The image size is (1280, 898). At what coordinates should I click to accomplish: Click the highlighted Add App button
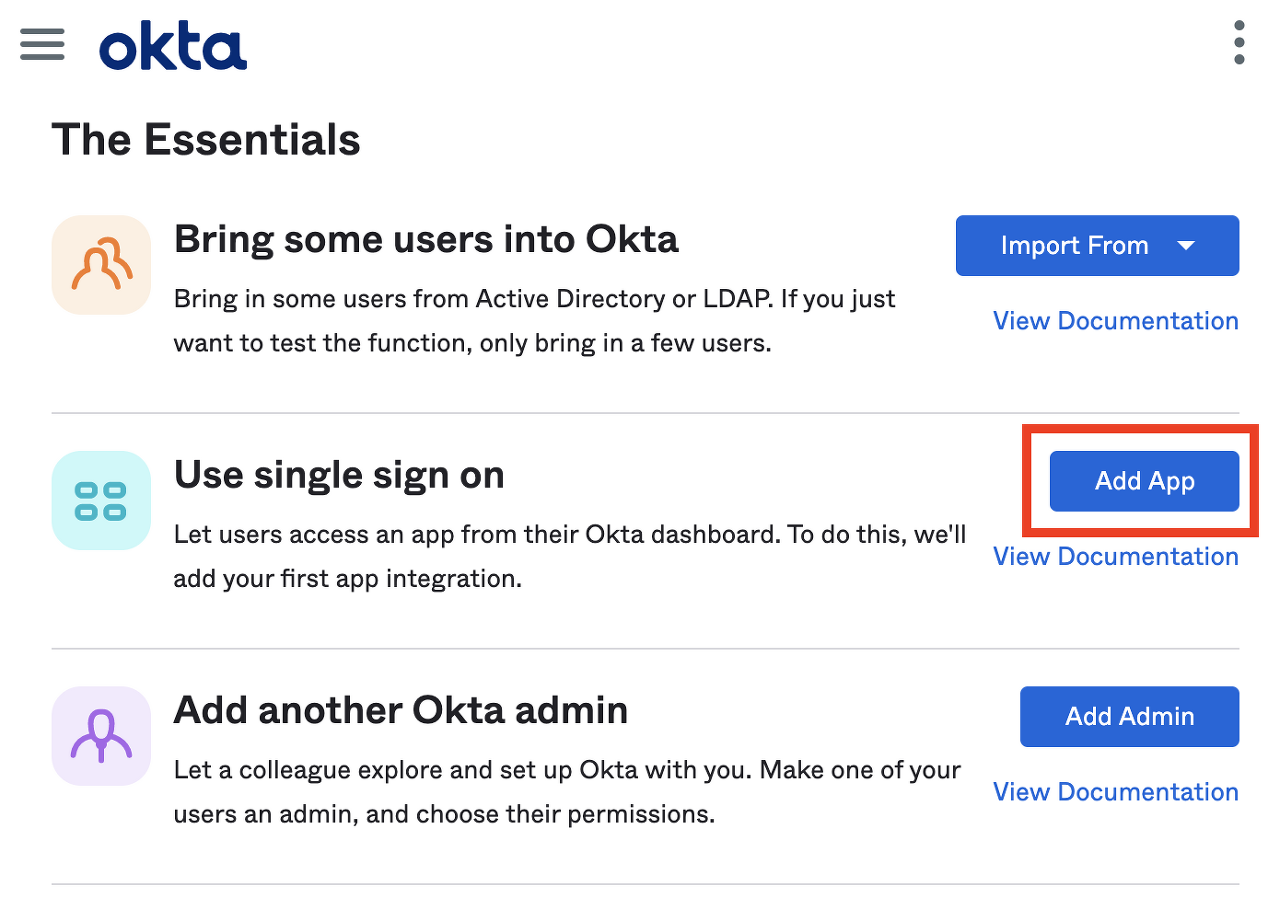point(1143,481)
